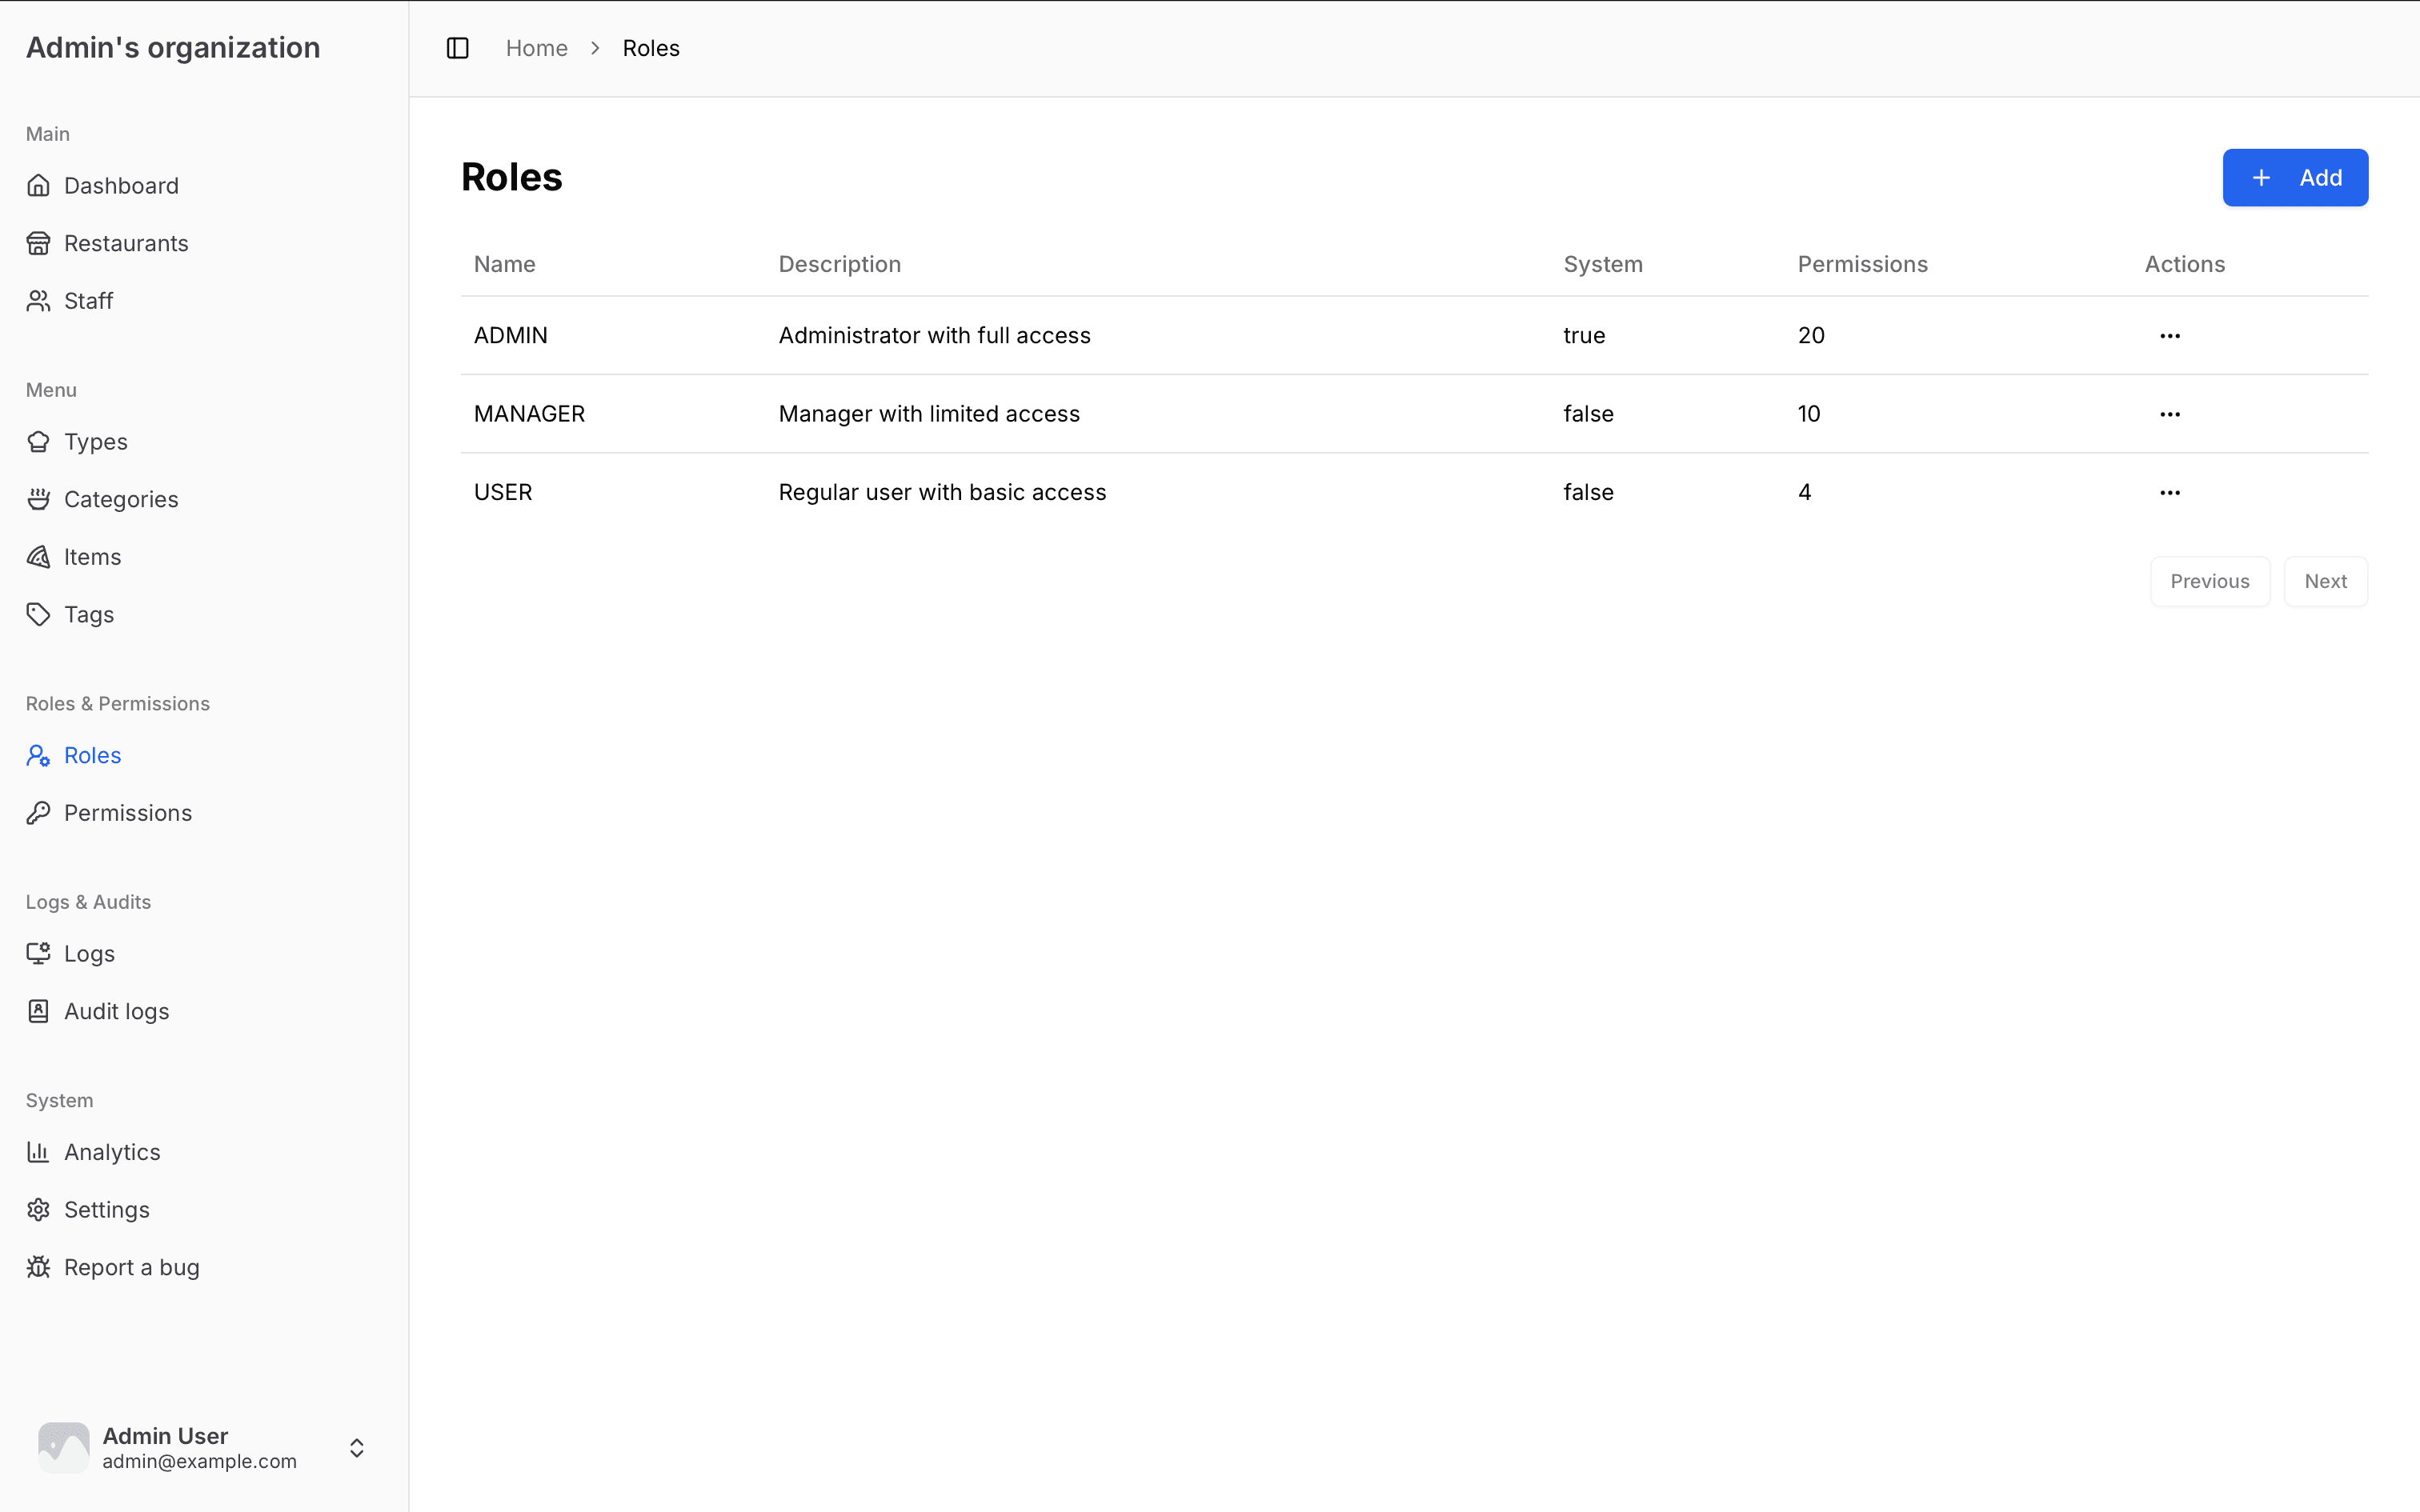Open actions menu for MANAGER role
This screenshot has width=2420, height=1512.
coord(2169,414)
